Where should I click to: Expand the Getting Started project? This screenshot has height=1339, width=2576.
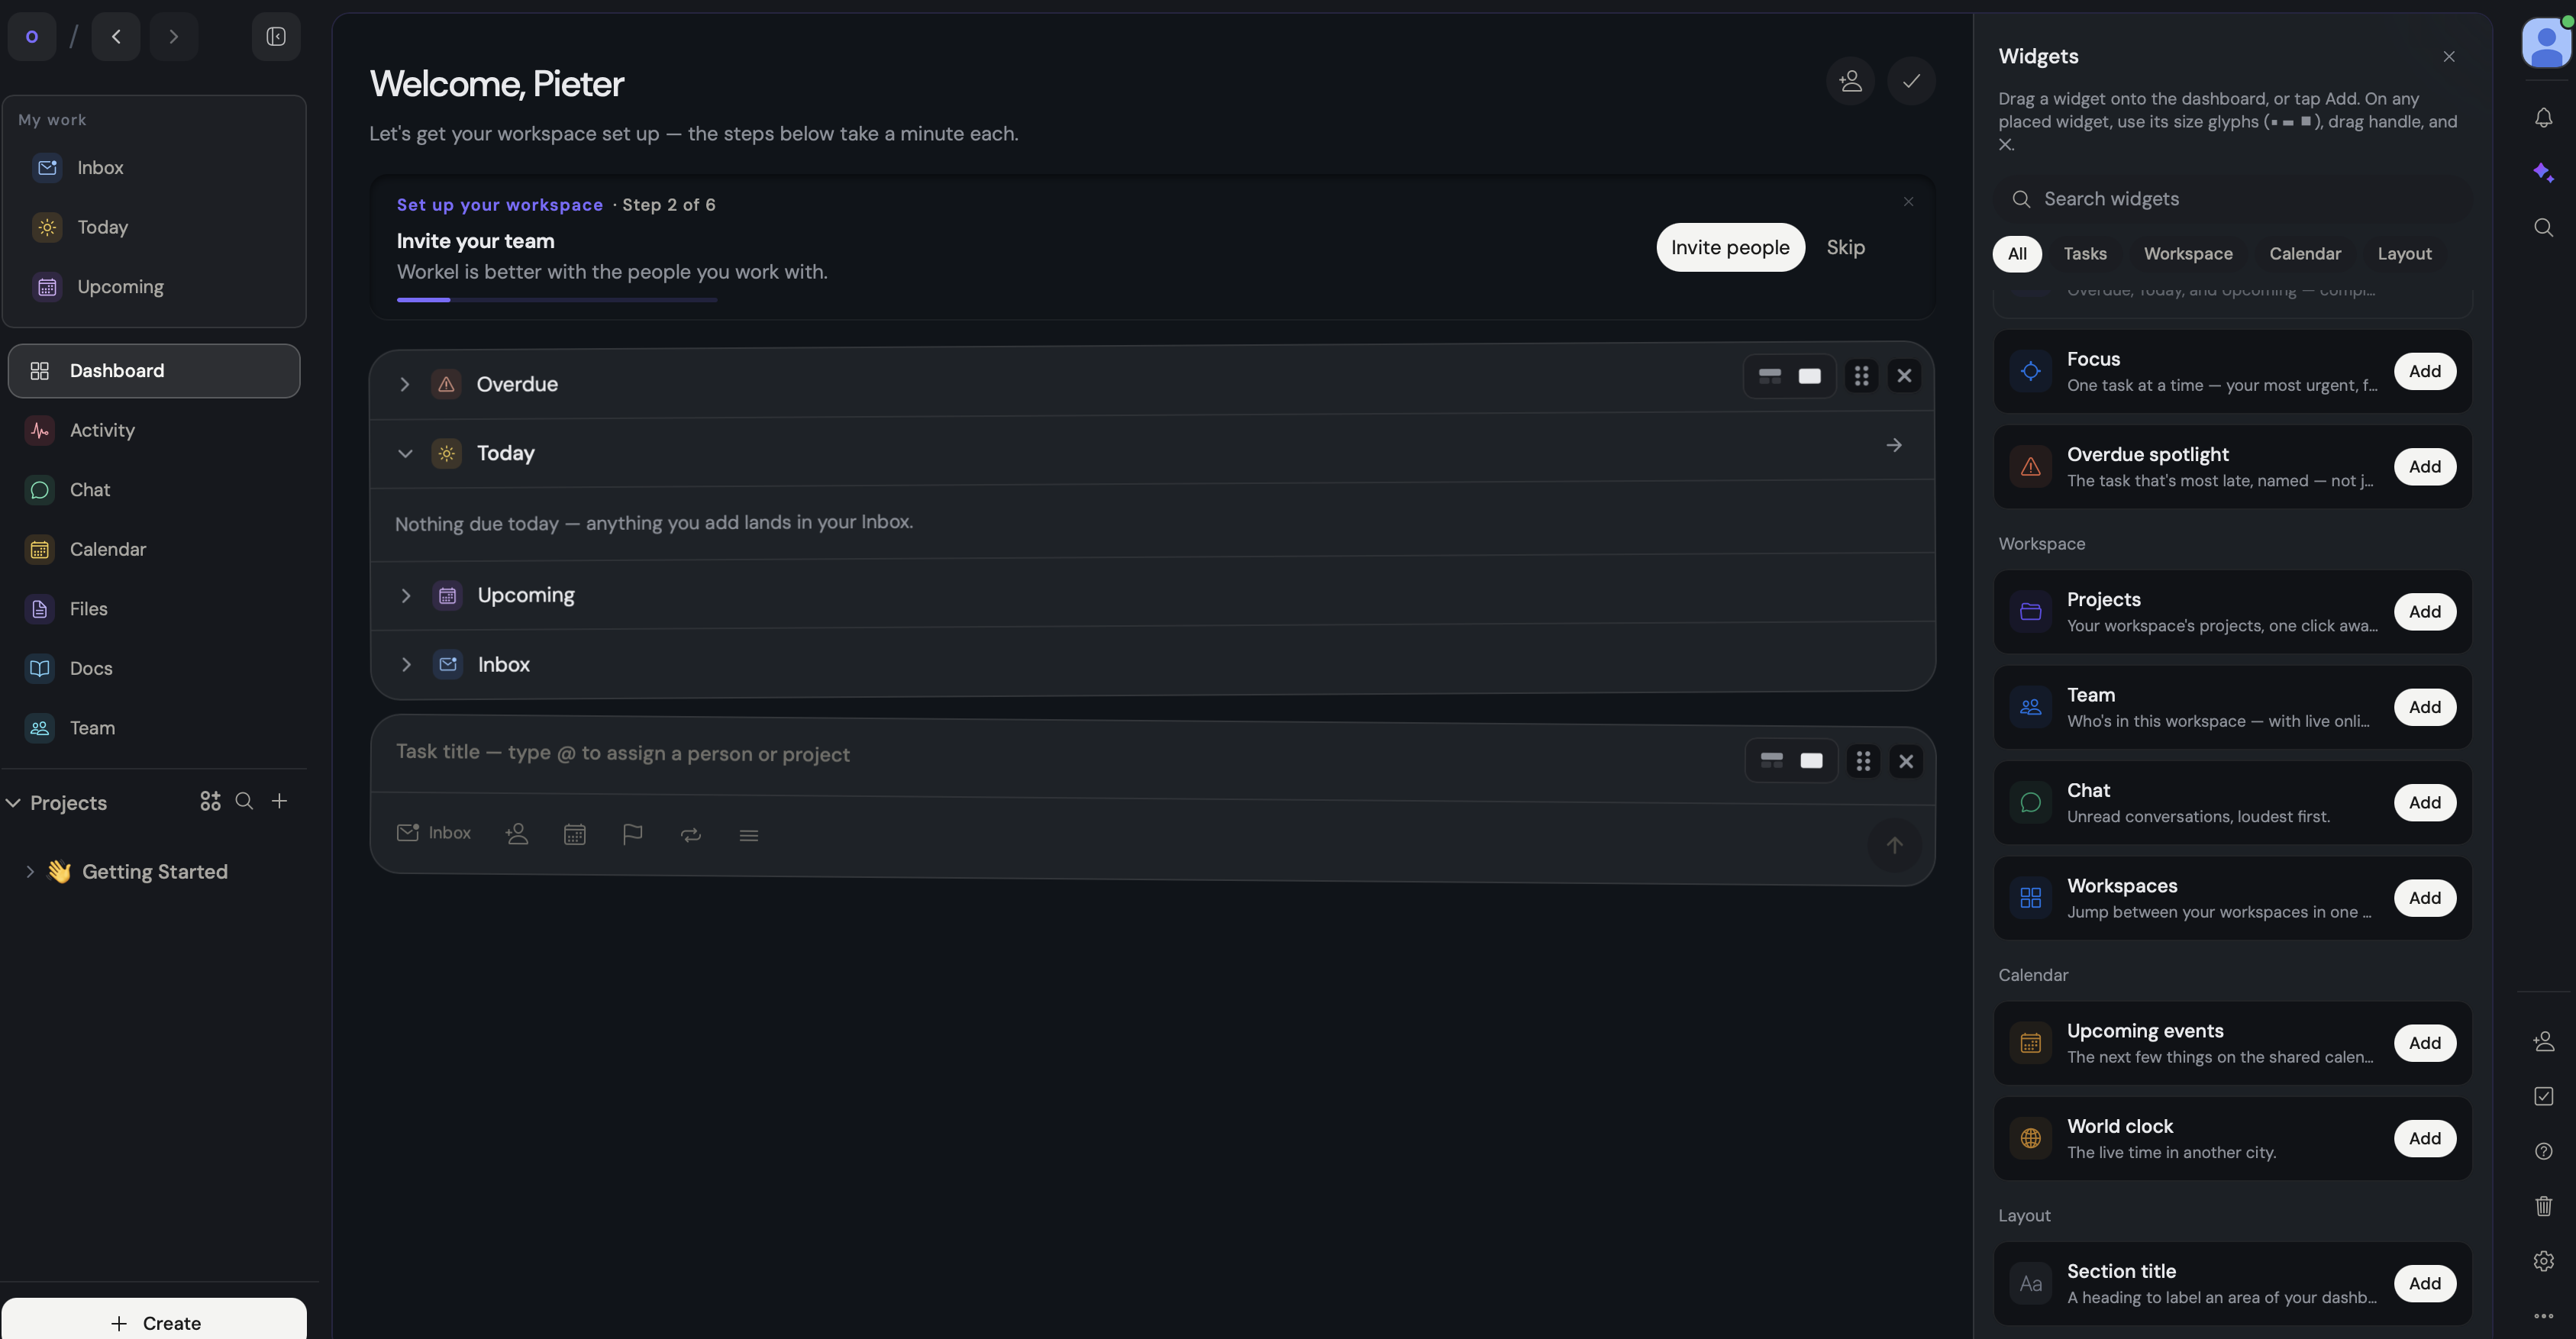click(30, 872)
